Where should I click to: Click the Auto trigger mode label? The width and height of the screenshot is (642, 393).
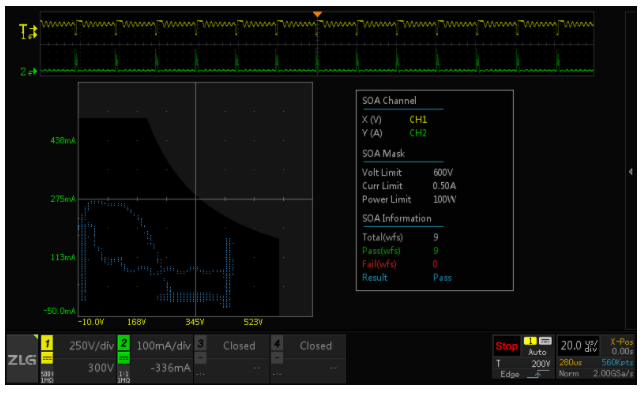pyautogui.click(x=537, y=352)
